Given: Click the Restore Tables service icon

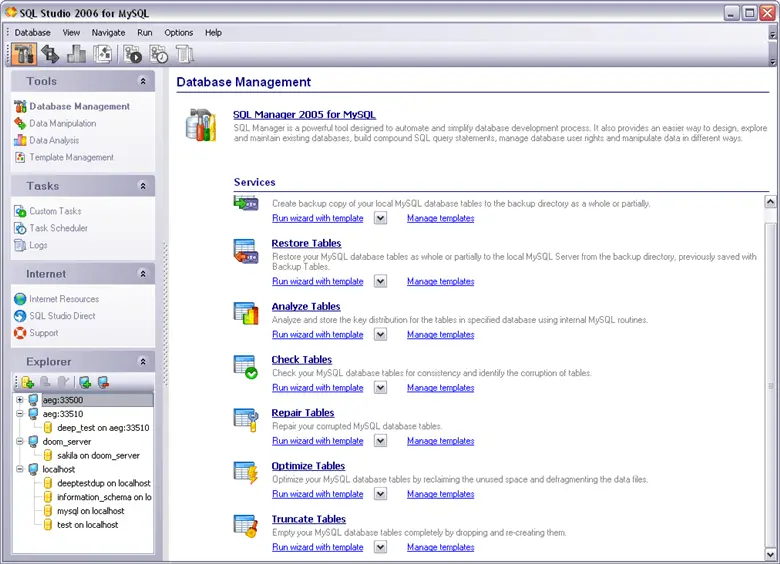Looking at the screenshot, I should 246,251.
